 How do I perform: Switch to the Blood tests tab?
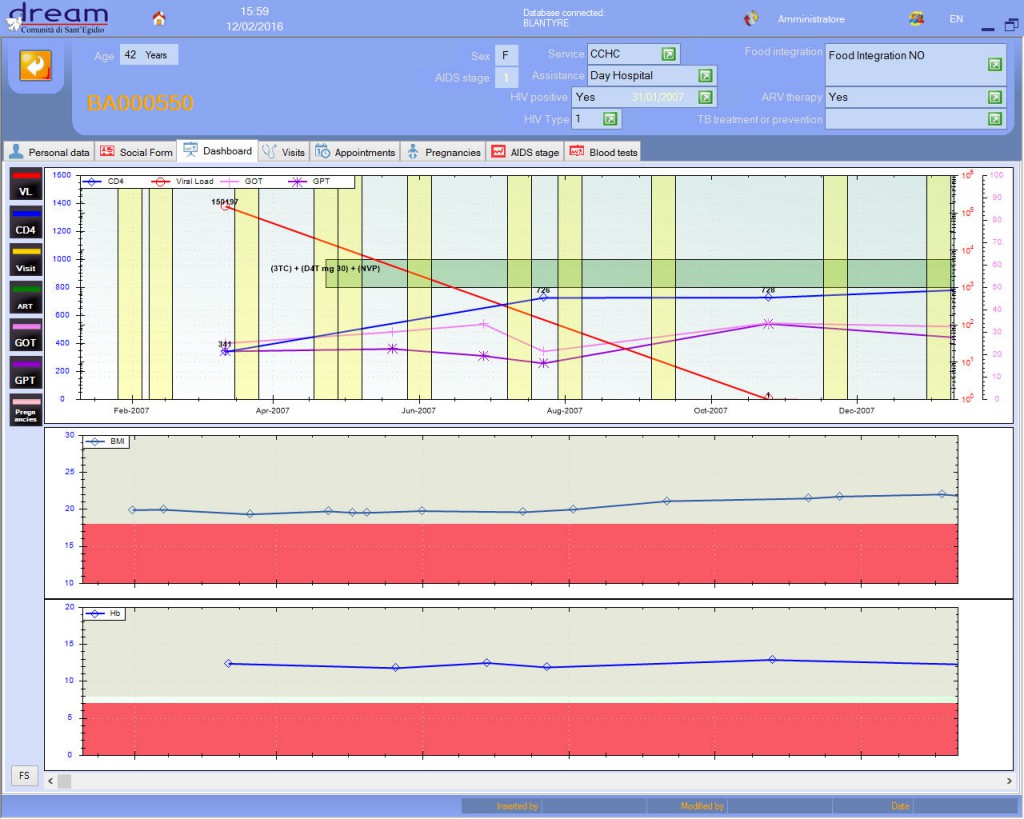[x=601, y=152]
